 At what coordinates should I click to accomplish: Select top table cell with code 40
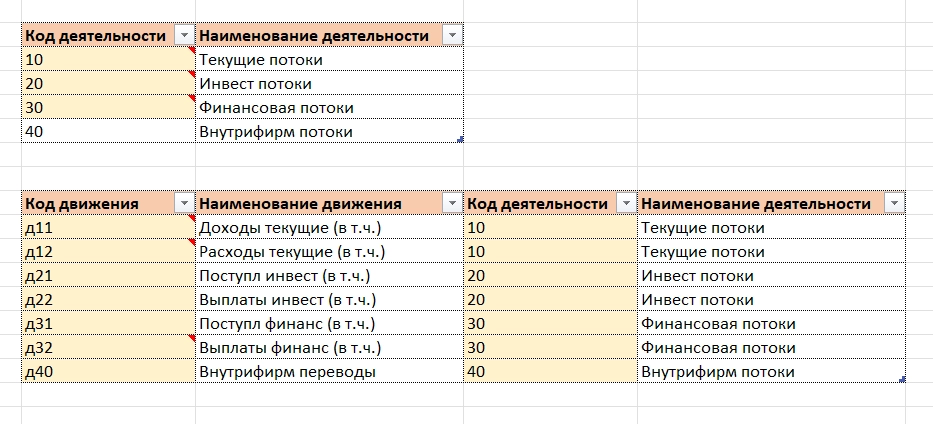tap(108, 131)
